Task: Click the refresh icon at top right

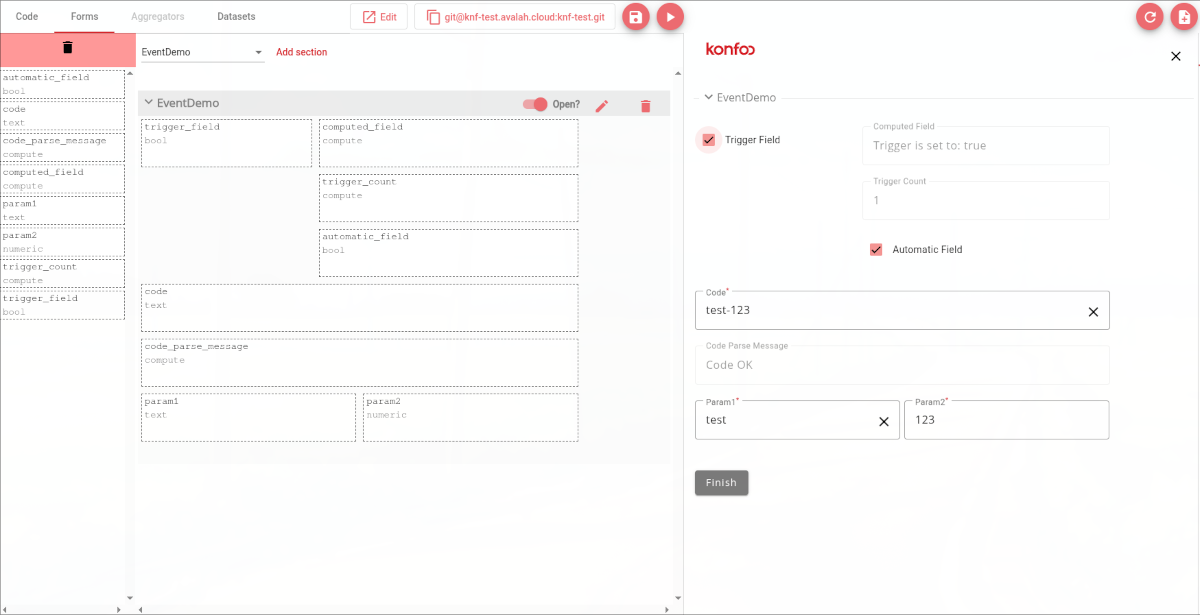Action: [1151, 17]
